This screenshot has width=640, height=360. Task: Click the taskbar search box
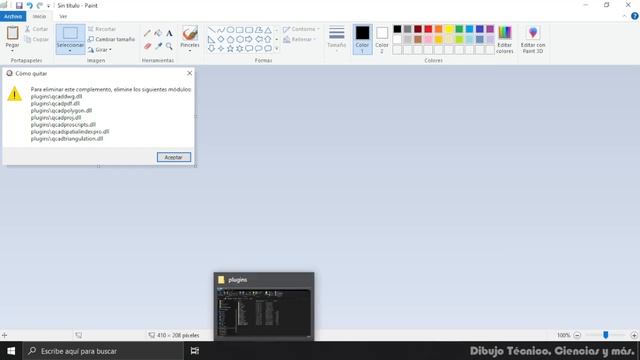(x=103, y=351)
